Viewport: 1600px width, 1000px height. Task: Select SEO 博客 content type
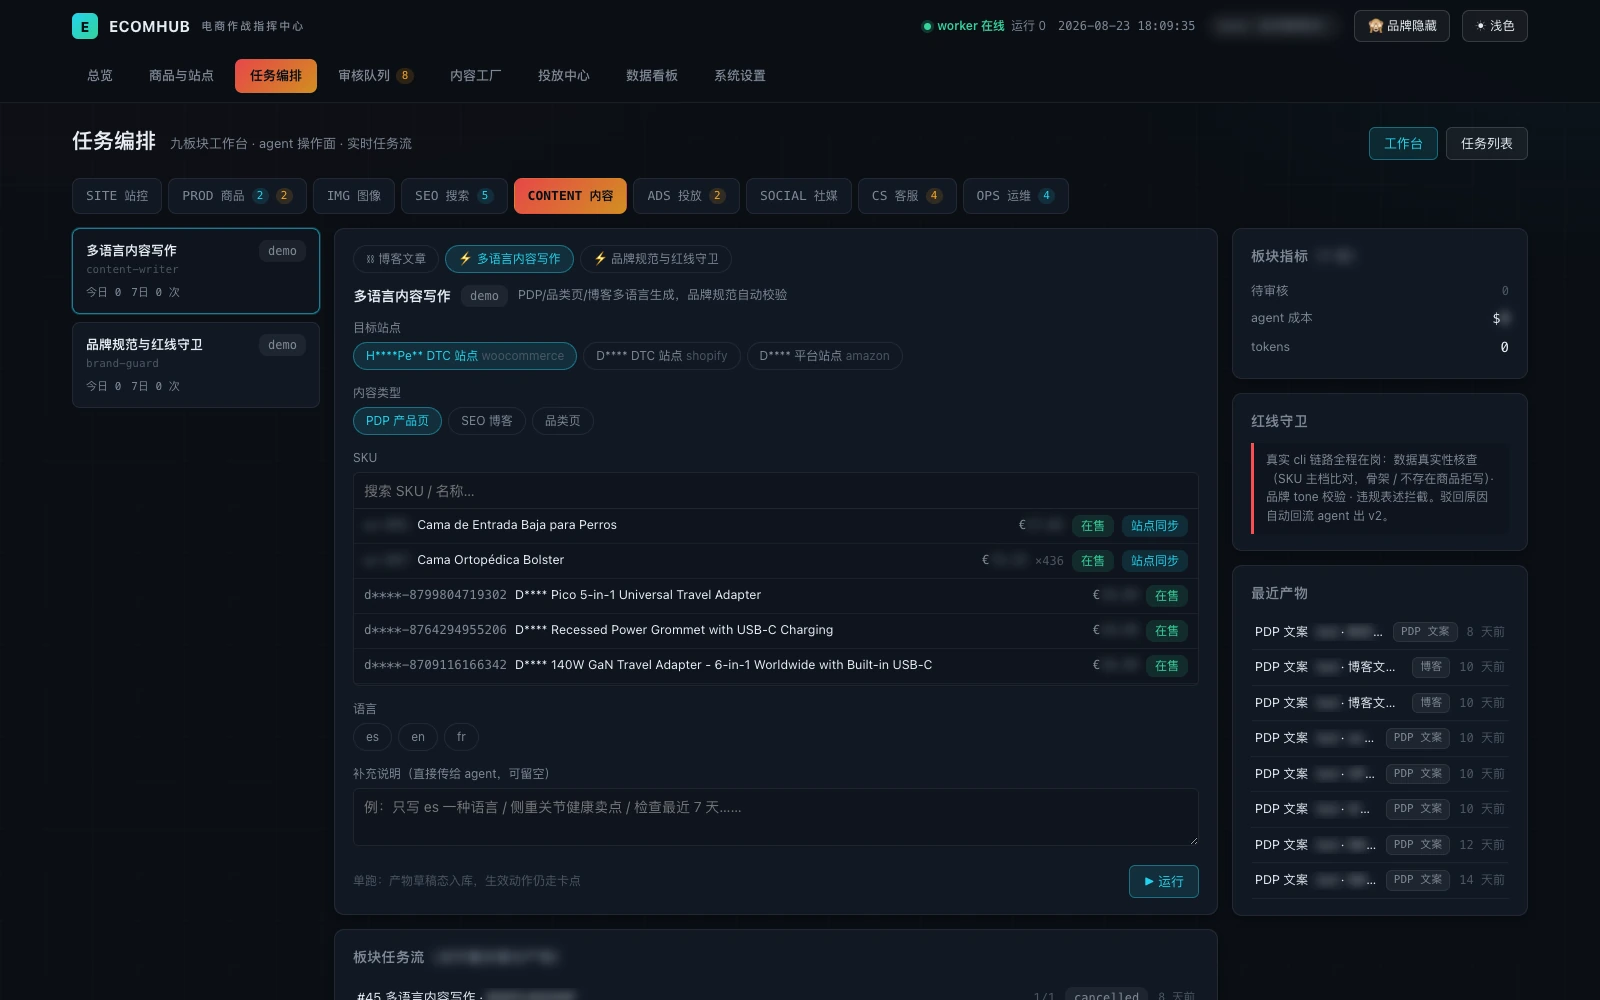click(x=487, y=421)
